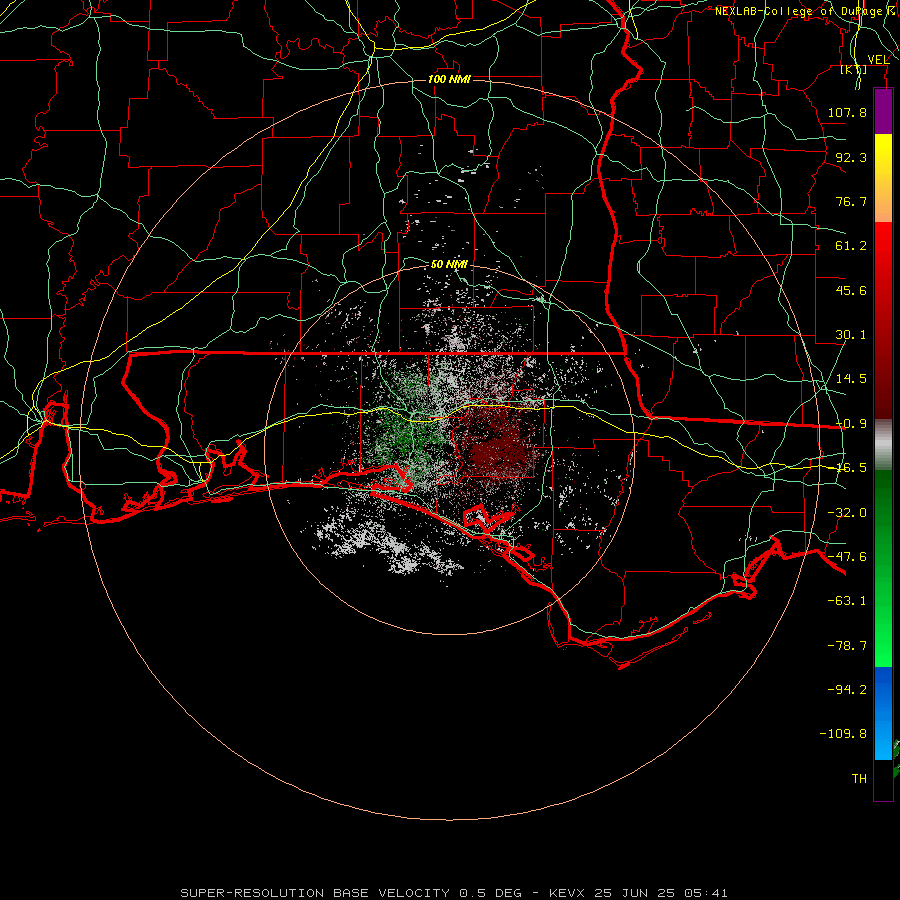Pick the gray near-zero segment of color bar
The height and width of the screenshot is (900, 900).
[883, 445]
